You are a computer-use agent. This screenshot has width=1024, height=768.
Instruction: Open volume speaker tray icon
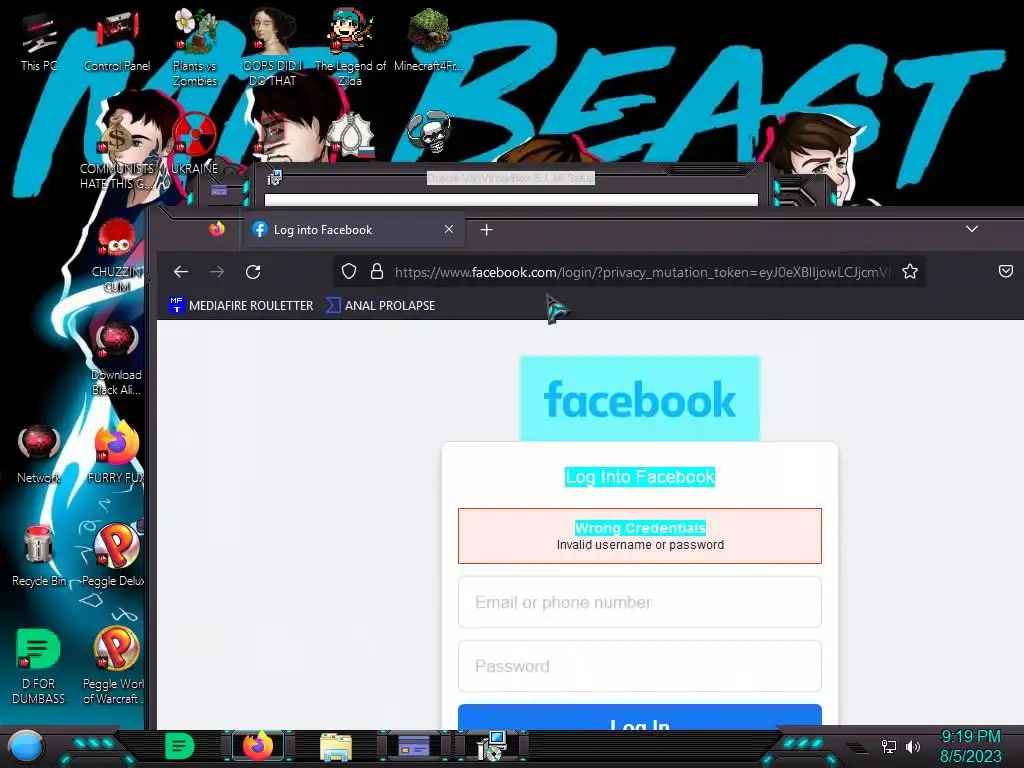pos(913,746)
